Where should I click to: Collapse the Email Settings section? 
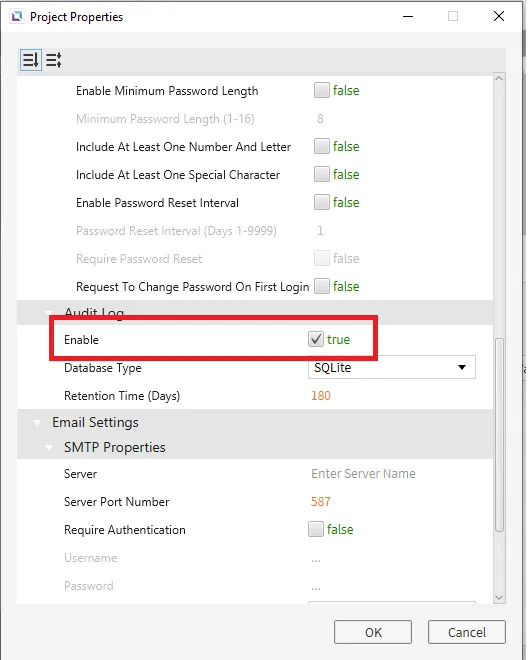click(37, 423)
